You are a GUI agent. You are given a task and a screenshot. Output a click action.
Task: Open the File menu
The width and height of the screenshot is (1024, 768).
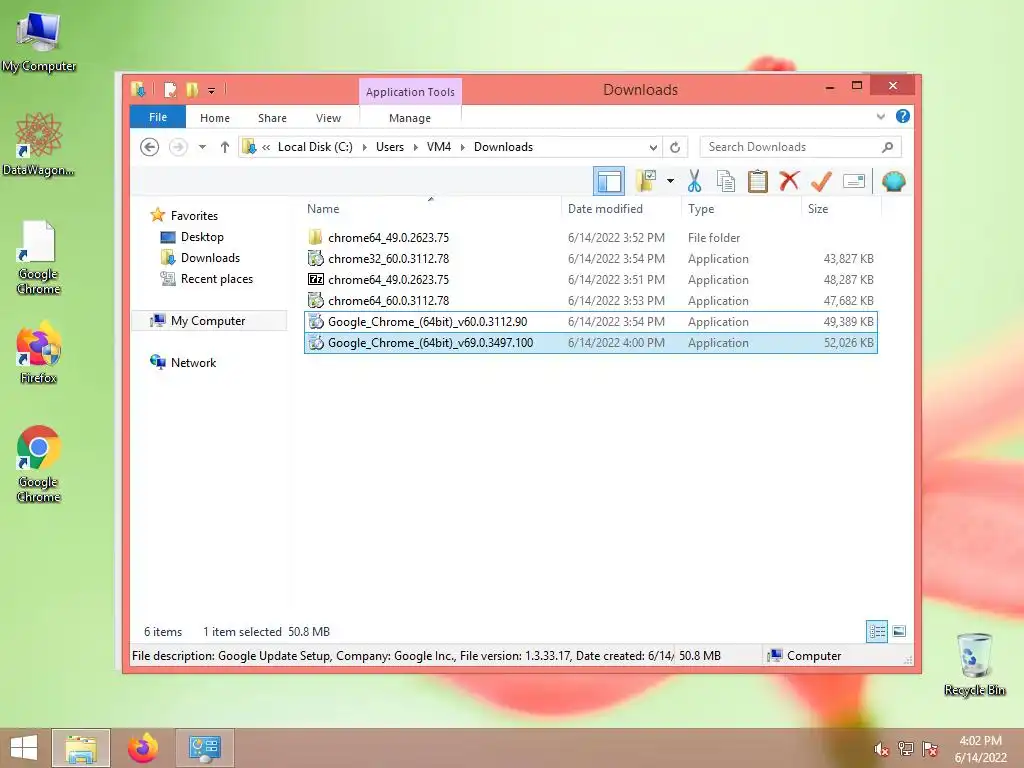pyautogui.click(x=158, y=117)
